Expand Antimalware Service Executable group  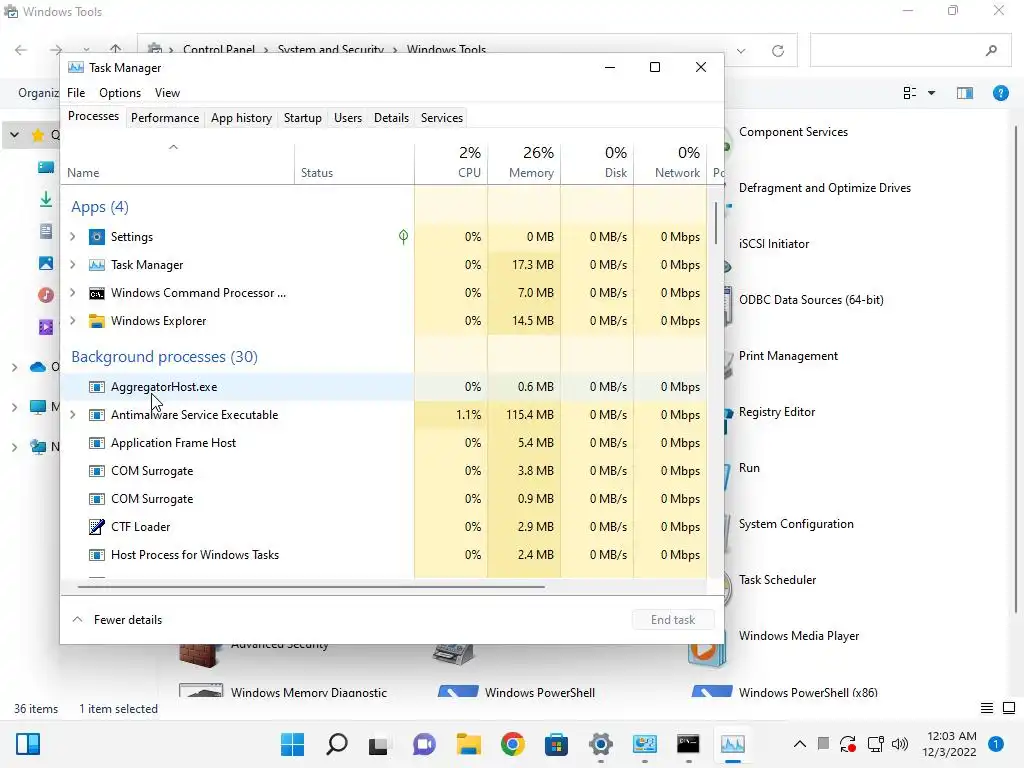click(73, 415)
